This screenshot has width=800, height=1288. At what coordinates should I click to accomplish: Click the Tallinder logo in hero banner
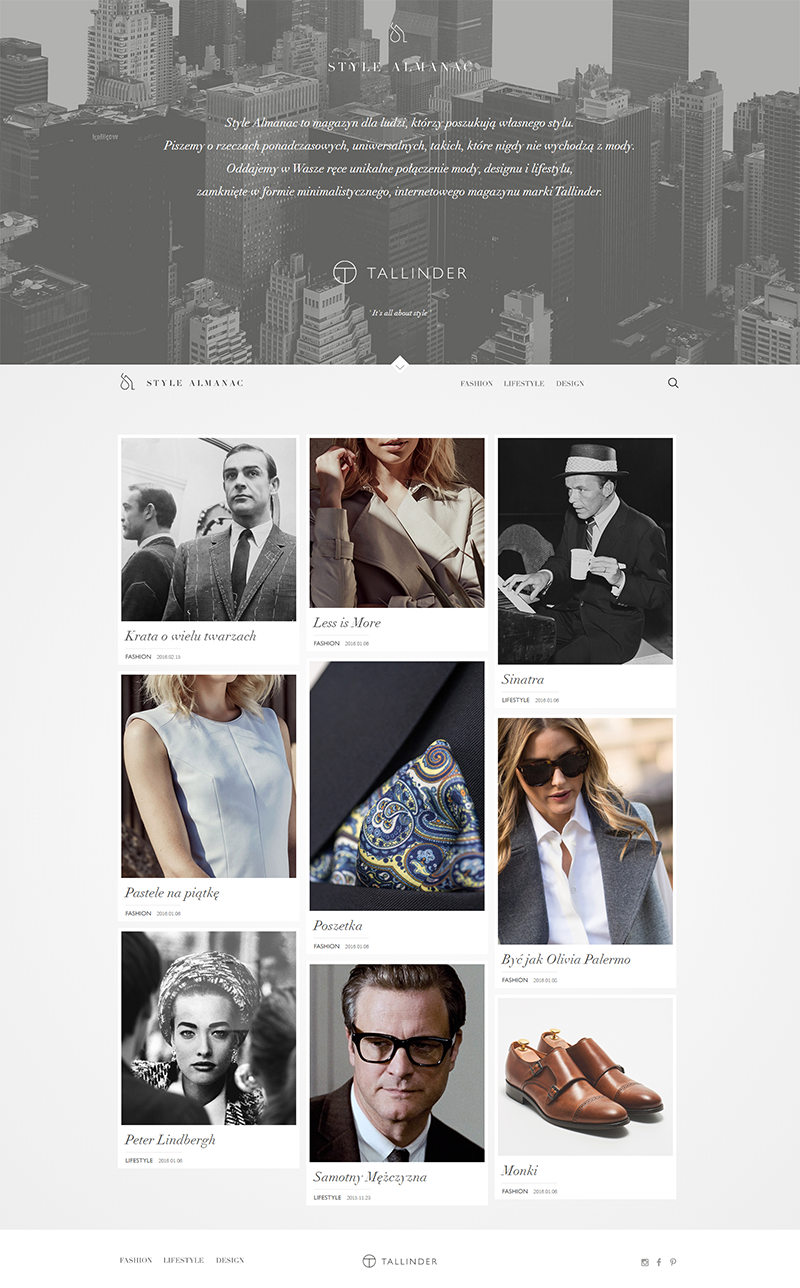[400, 273]
